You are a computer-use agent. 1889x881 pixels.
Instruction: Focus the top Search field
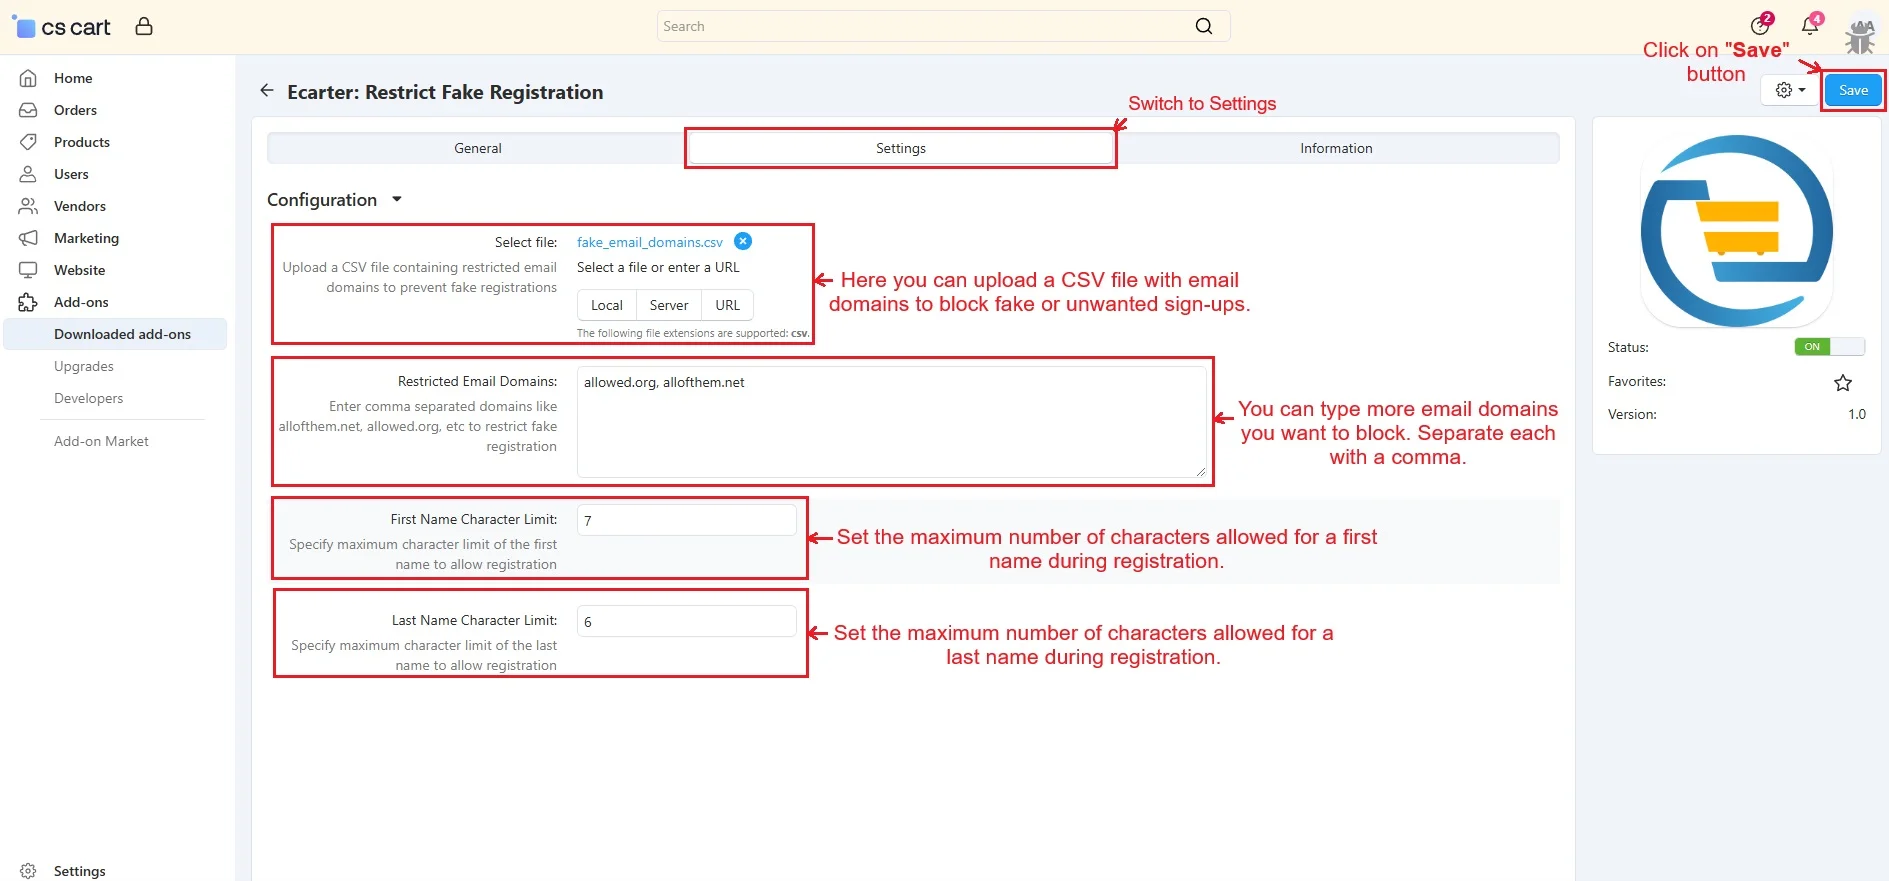(x=943, y=26)
